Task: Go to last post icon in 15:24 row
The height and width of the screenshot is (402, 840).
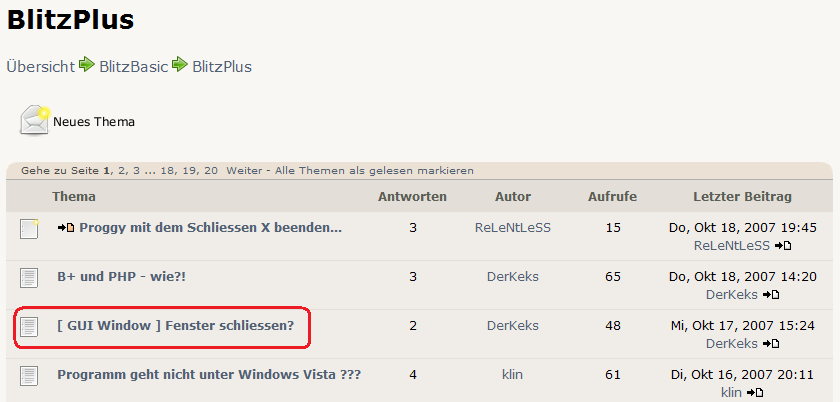Action: tap(771, 344)
